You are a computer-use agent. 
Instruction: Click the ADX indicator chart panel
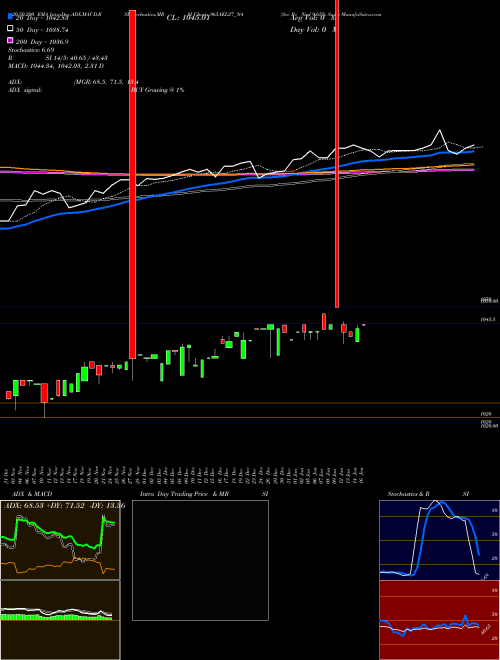pyautogui.click(x=60, y=540)
